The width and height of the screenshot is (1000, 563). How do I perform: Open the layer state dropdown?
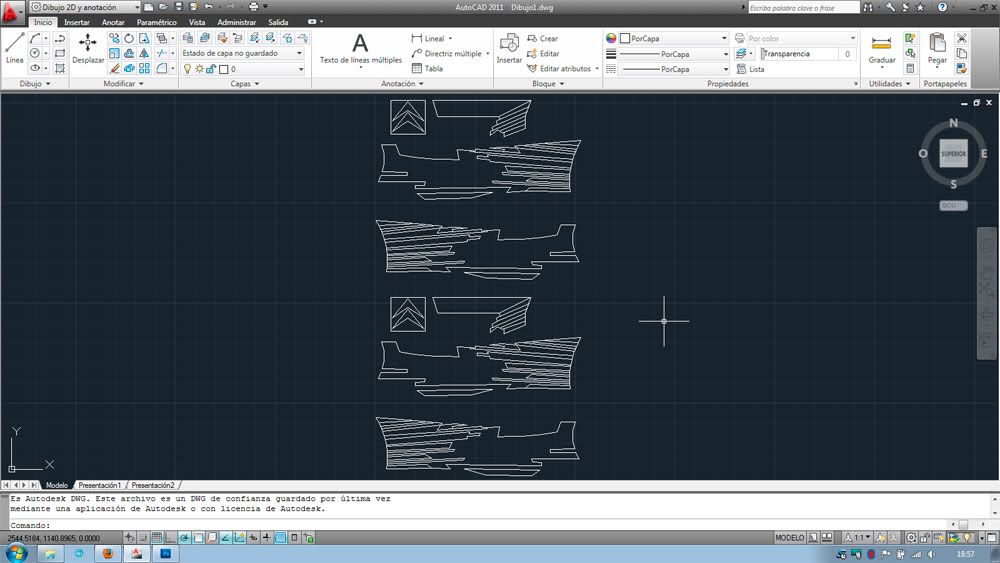click(x=242, y=54)
